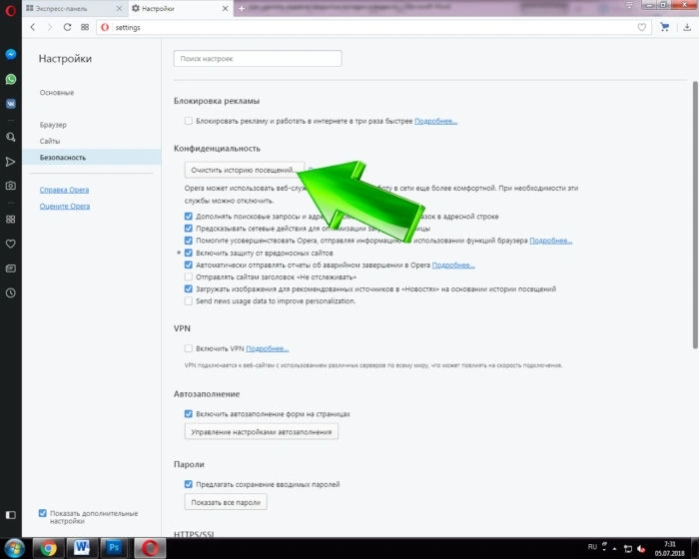Image resolution: width=699 pixels, height=559 pixels.
Task: Click Показать все пароли button
Action: 226,502
